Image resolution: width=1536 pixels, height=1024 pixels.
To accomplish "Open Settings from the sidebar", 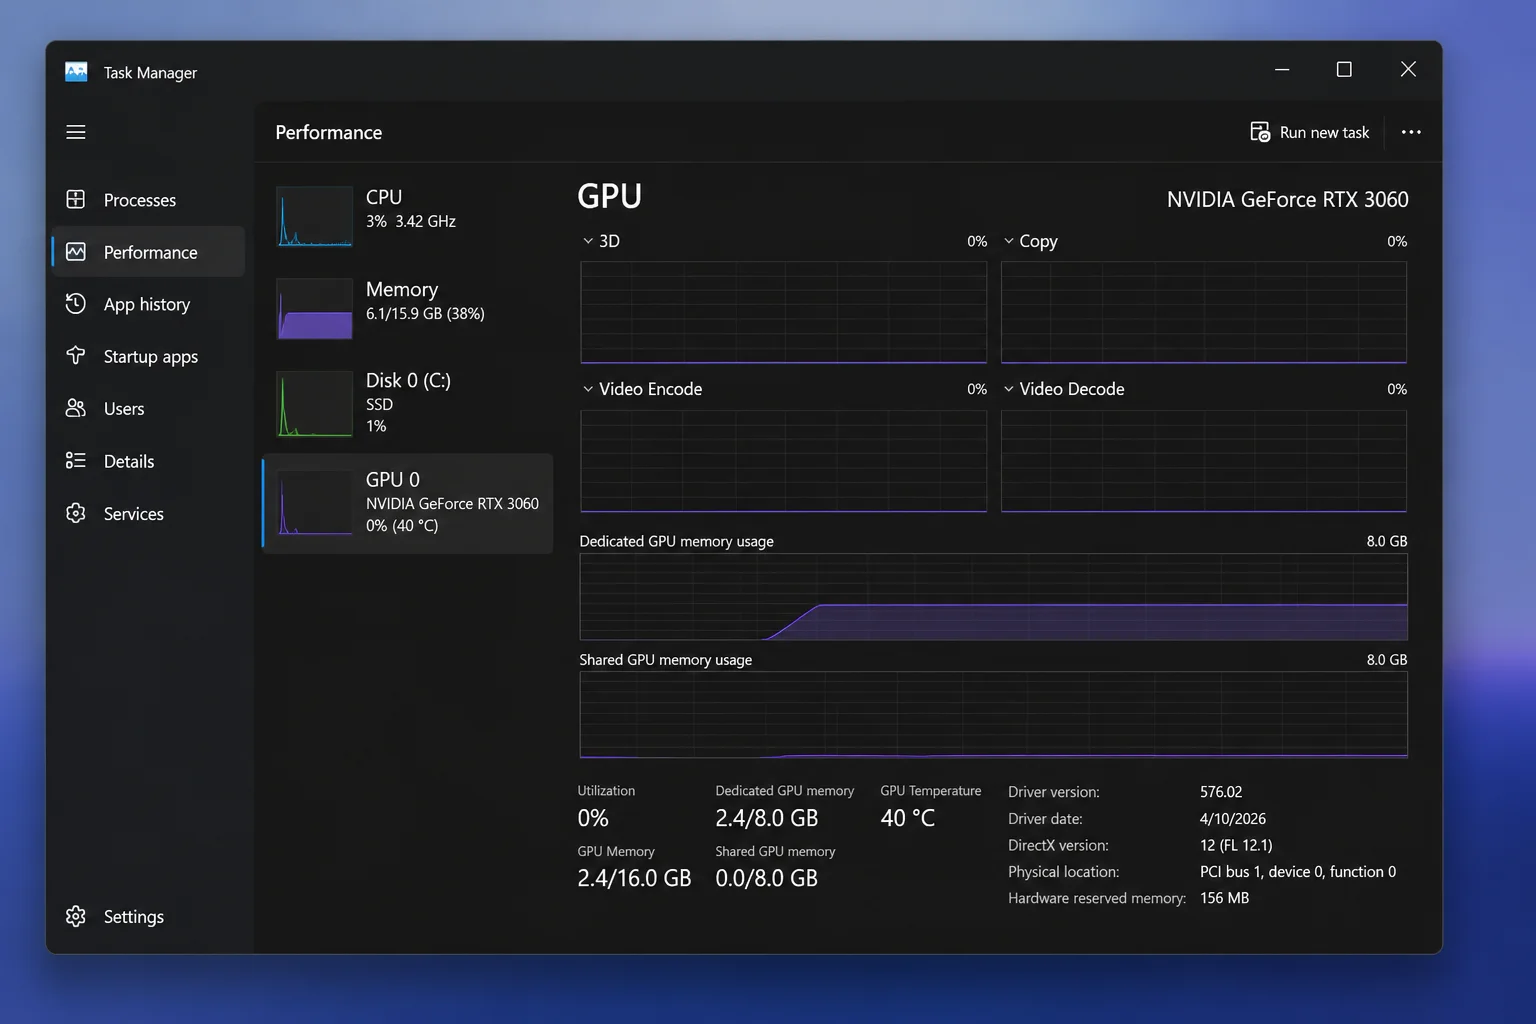I will click(148, 916).
